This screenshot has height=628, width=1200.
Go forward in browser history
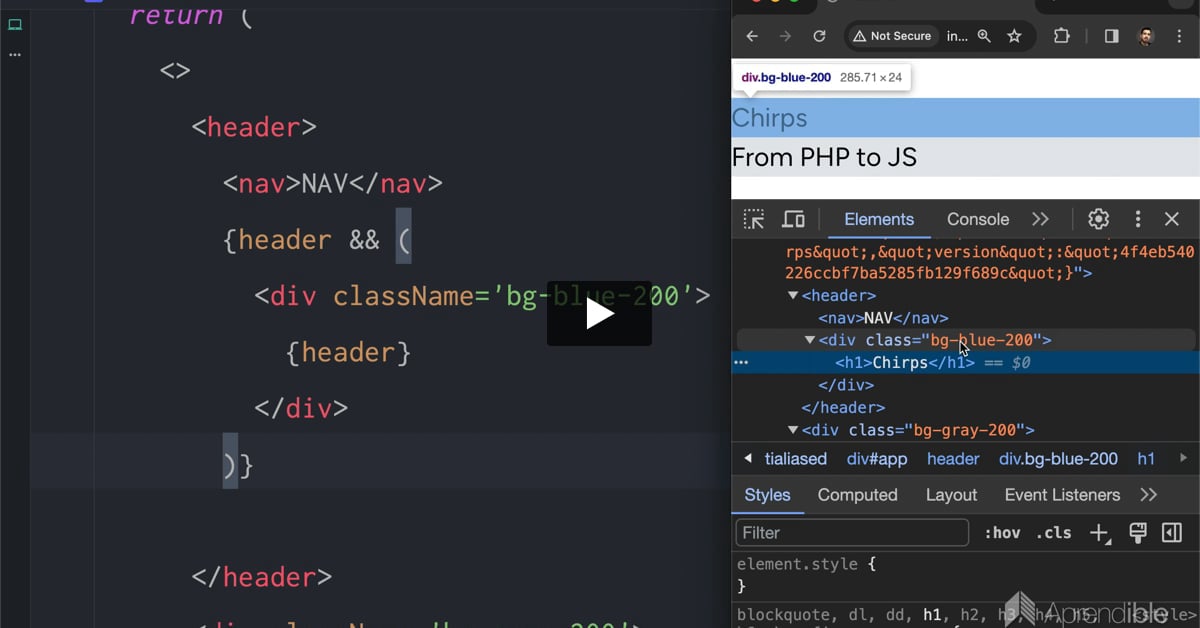point(785,36)
